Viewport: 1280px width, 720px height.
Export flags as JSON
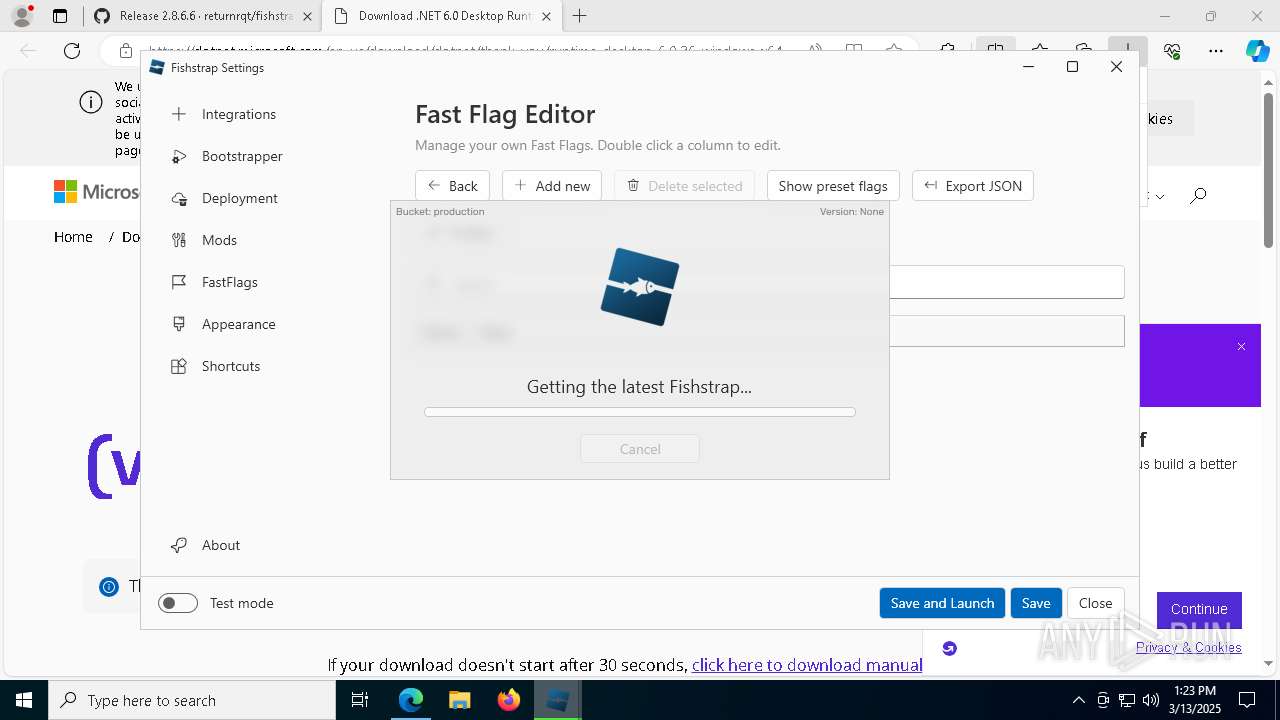click(972, 186)
